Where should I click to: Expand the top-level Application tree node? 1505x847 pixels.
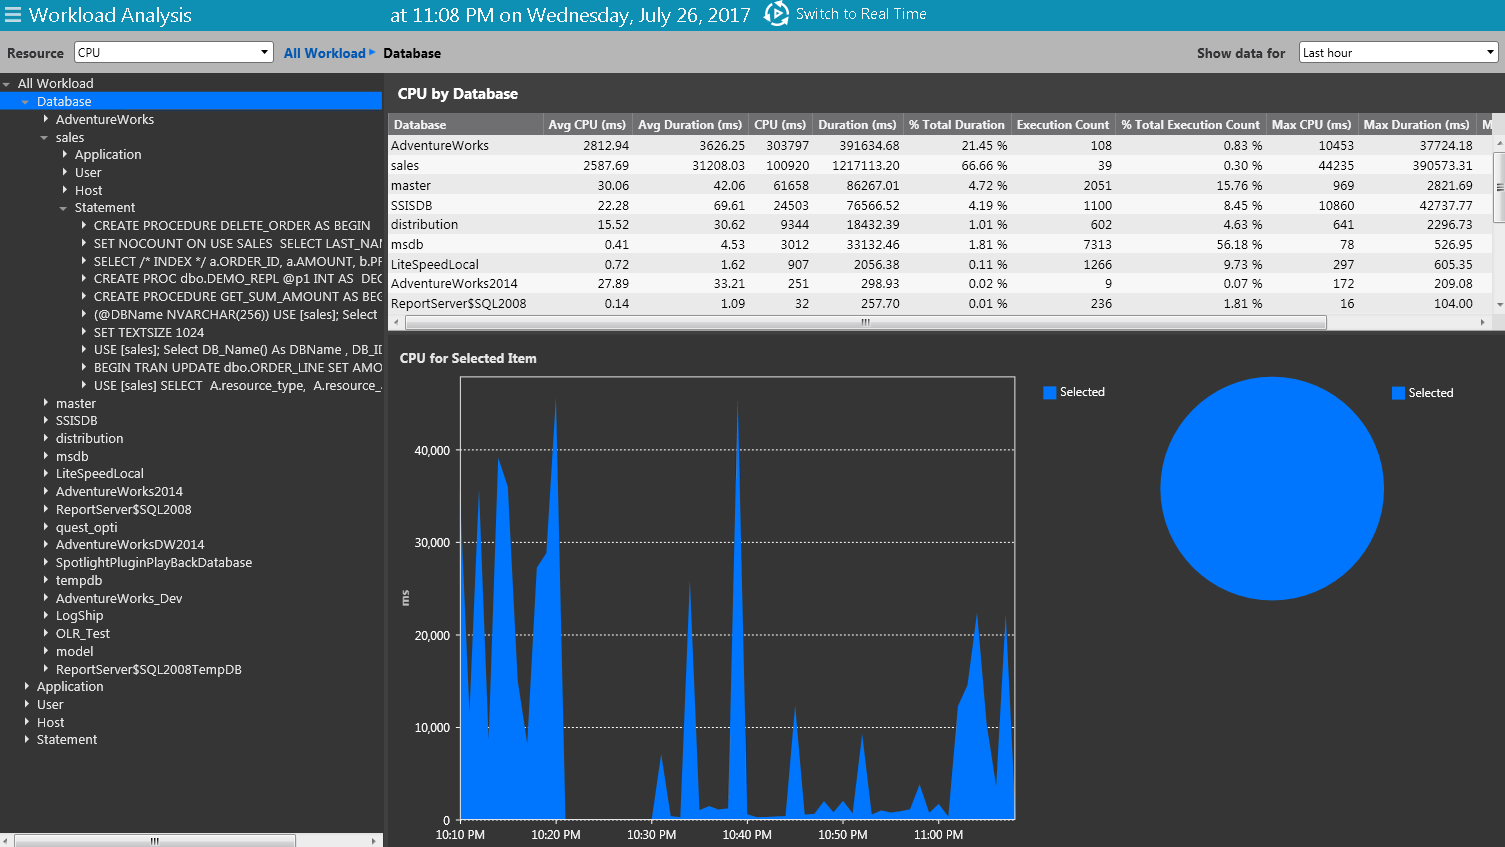pyautogui.click(x=27, y=687)
